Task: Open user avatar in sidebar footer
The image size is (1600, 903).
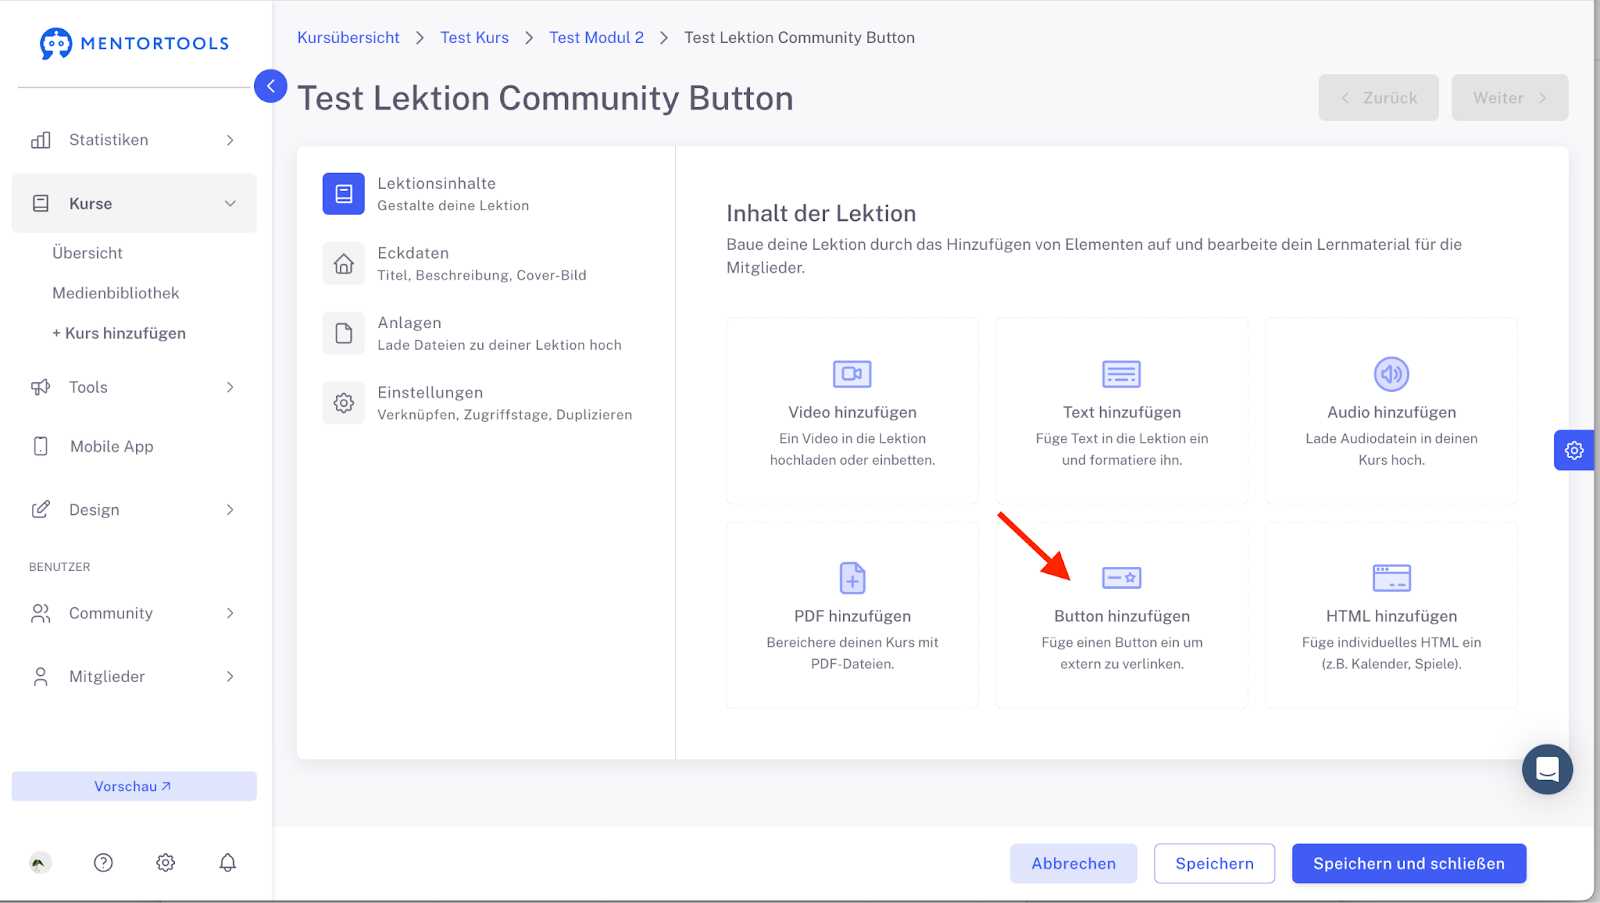Action: (40, 862)
